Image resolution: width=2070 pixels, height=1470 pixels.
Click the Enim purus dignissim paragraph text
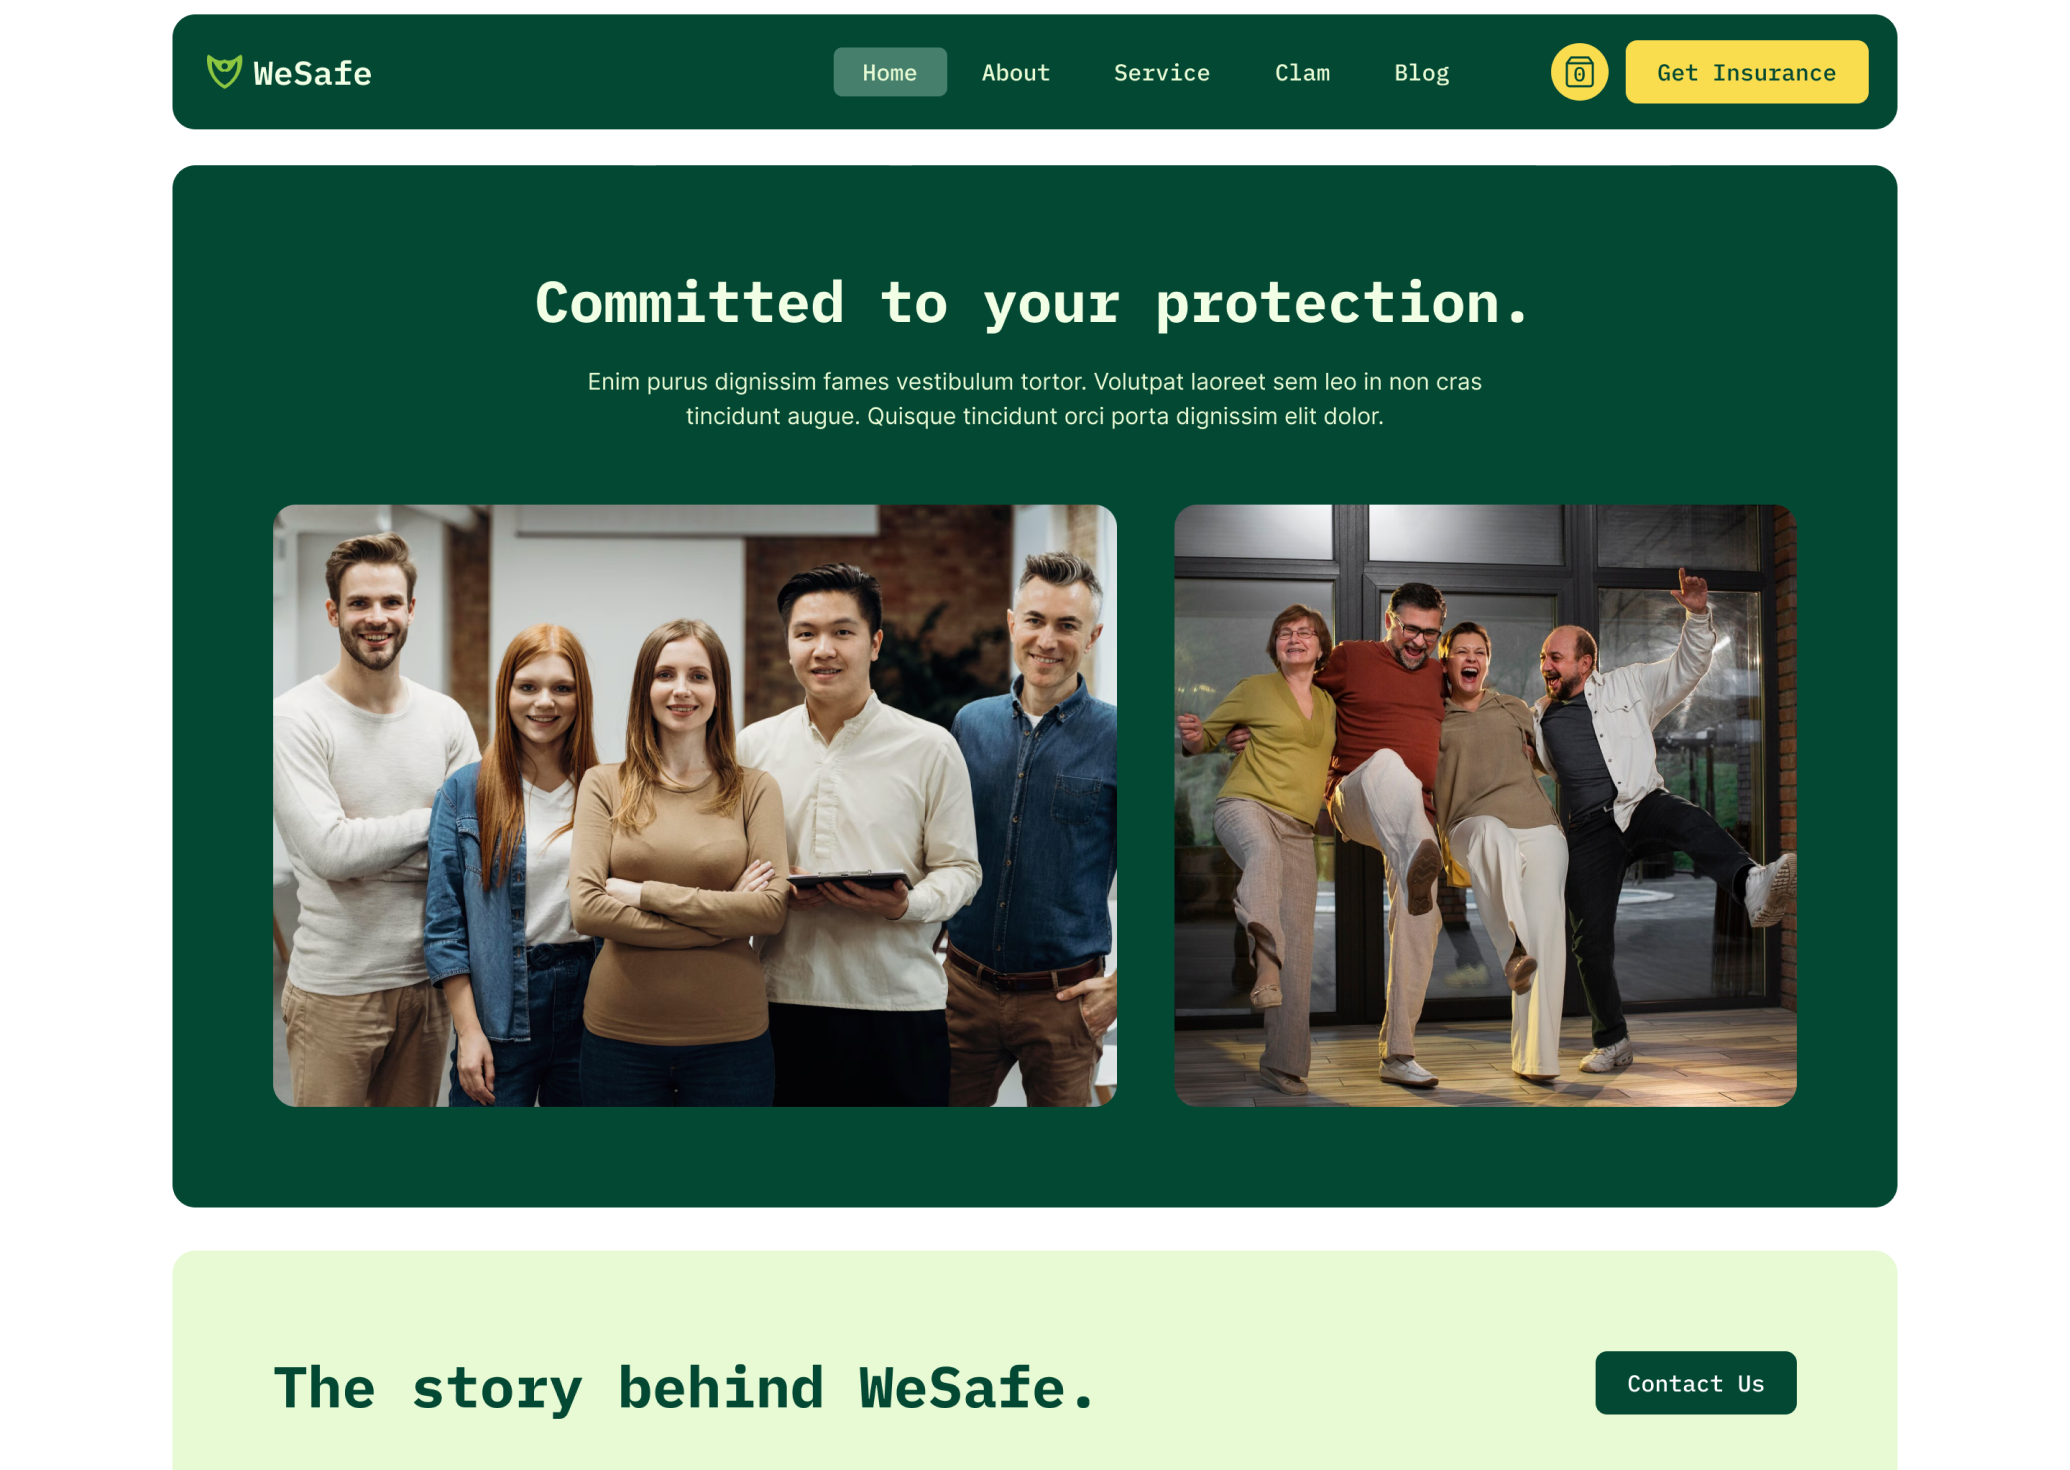coord(1034,399)
